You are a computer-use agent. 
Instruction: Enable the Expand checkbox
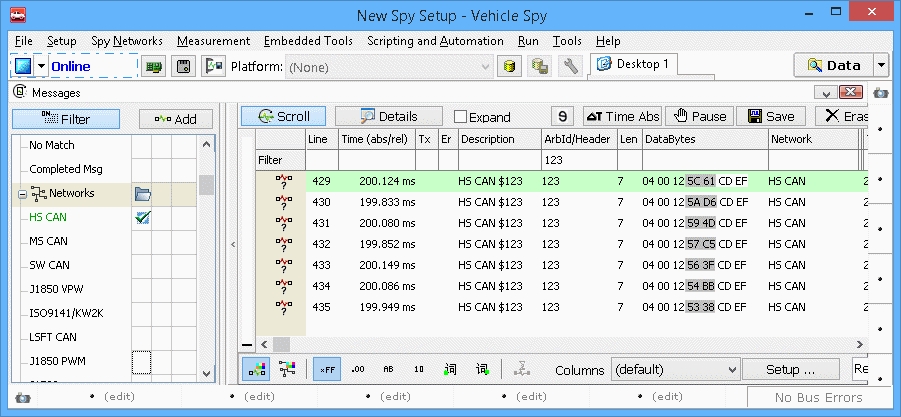tap(461, 117)
